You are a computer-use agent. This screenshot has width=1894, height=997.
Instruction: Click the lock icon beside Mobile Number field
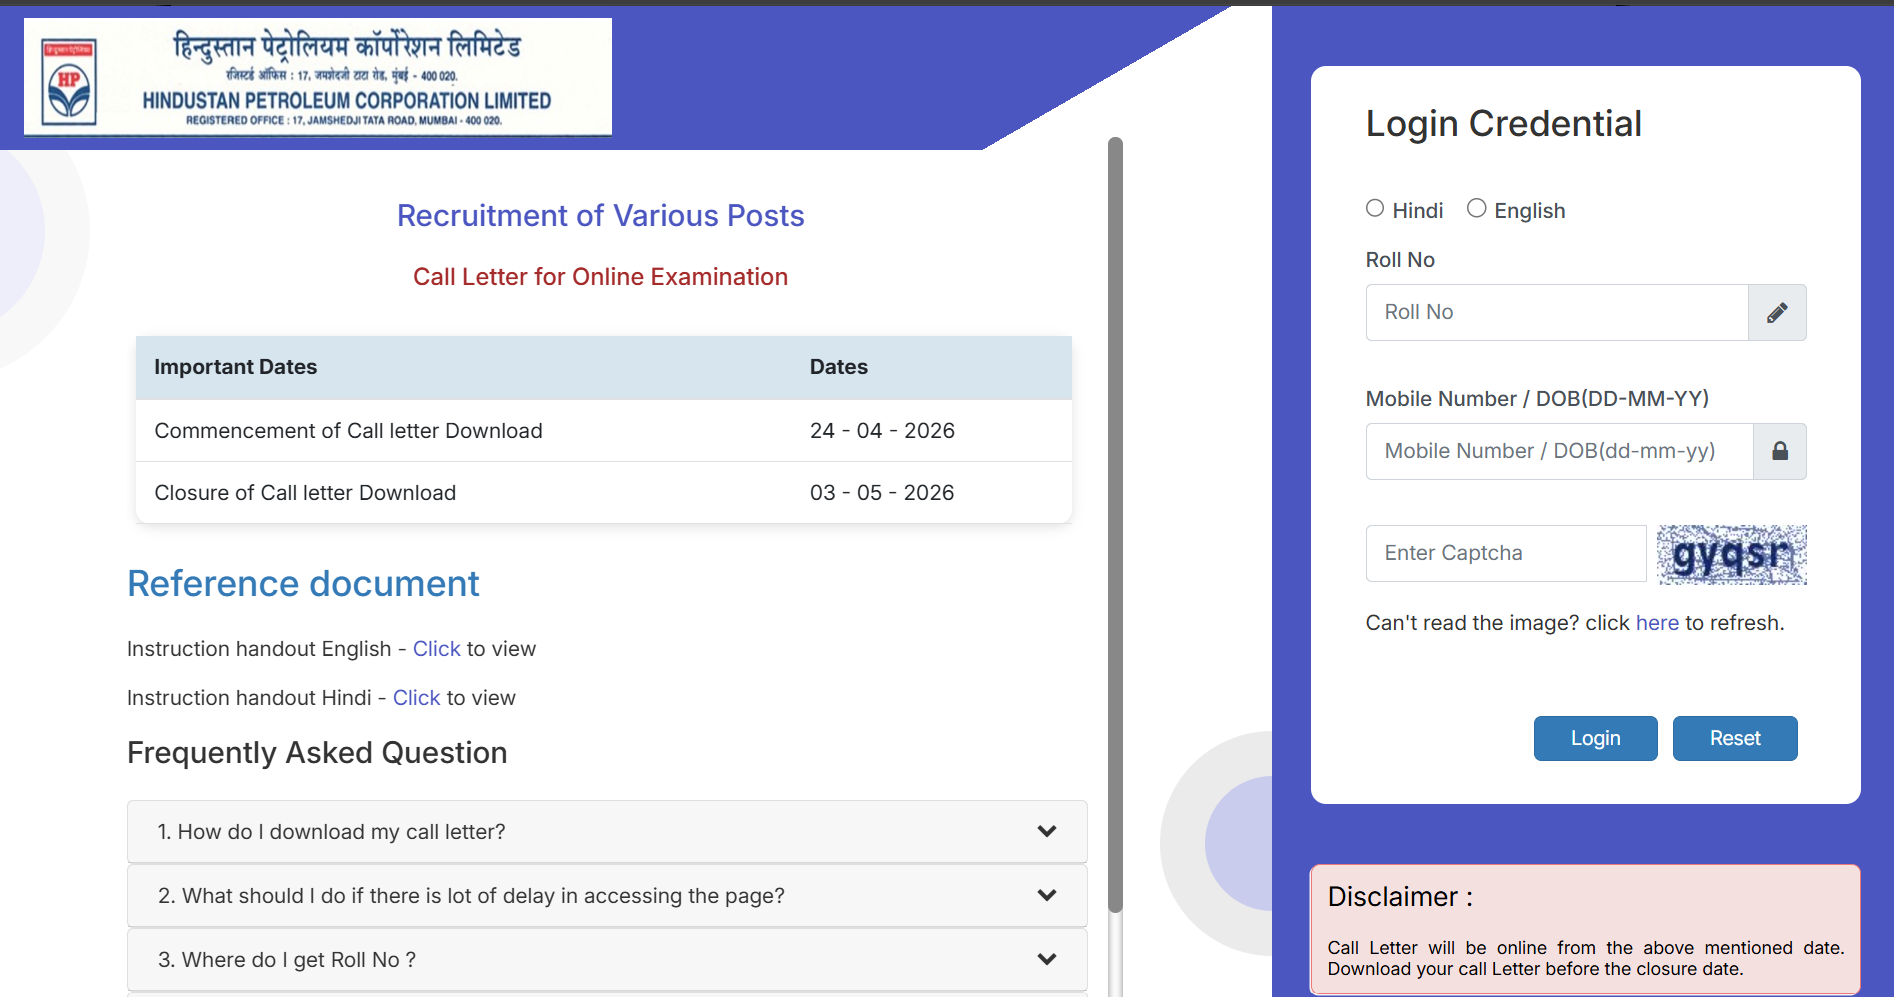(1779, 451)
